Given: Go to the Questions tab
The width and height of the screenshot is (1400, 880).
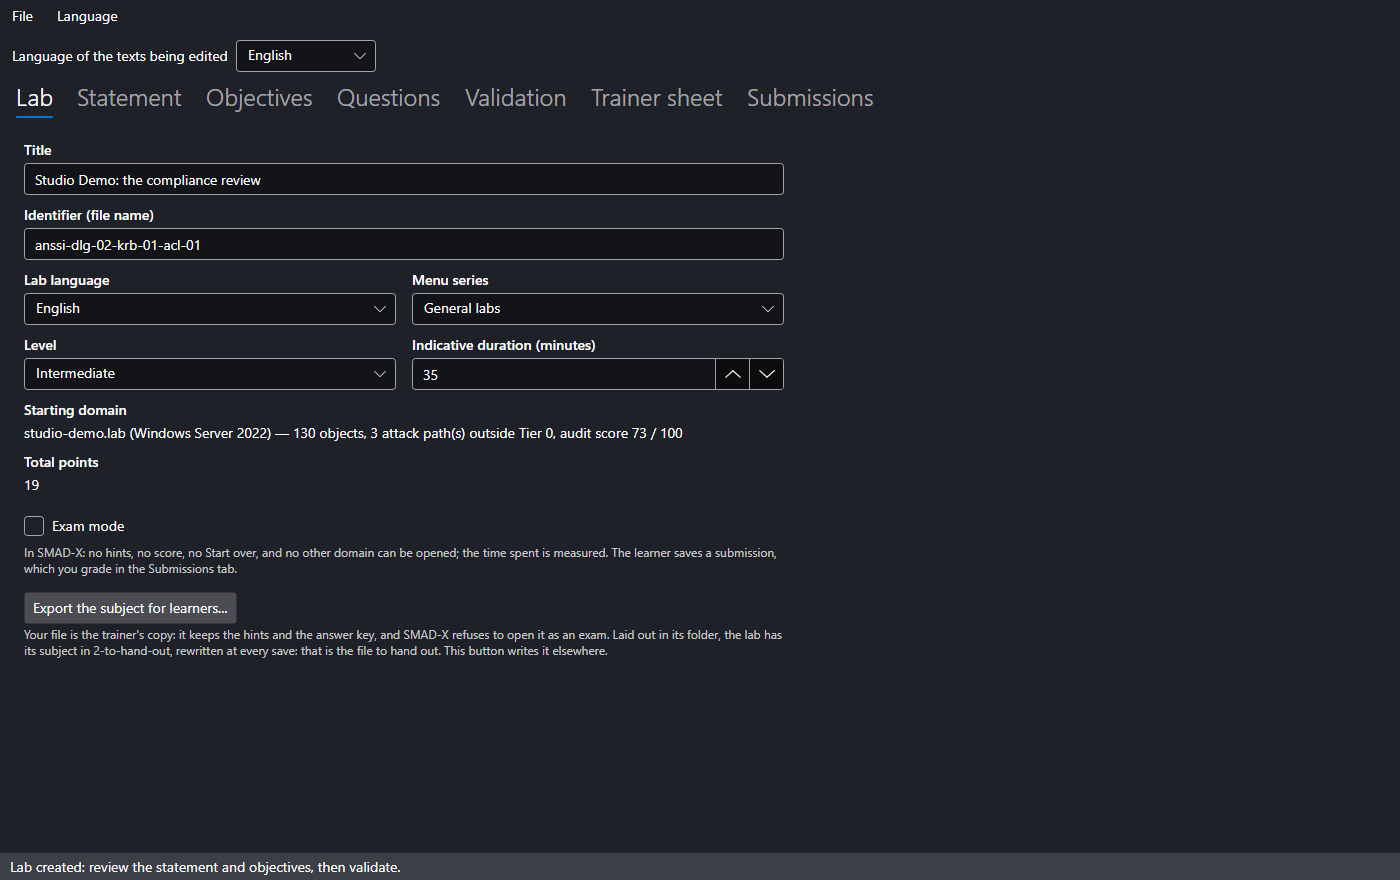Looking at the screenshot, I should [388, 98].
